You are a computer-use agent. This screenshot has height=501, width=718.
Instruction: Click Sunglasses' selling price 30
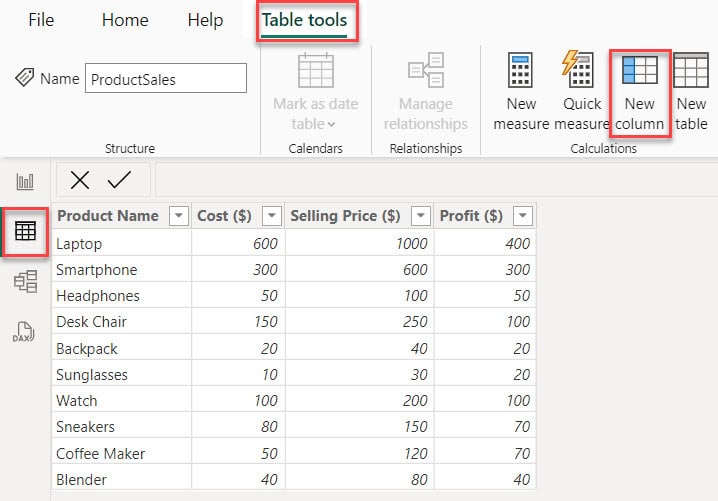[359, 375]
